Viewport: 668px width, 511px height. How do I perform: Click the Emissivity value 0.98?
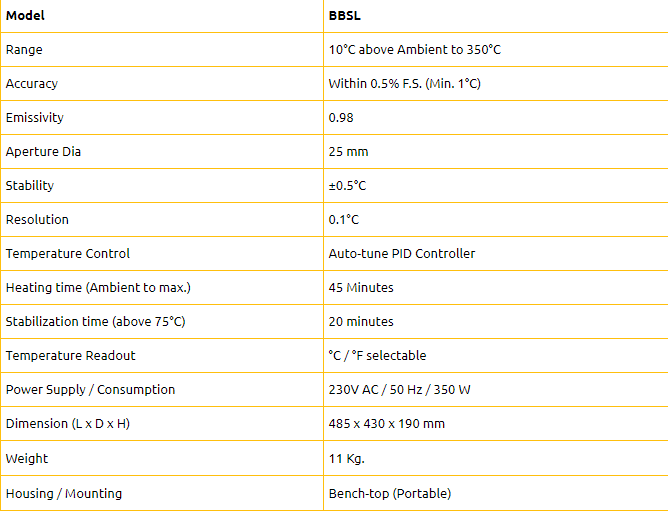tap(341, 118)
